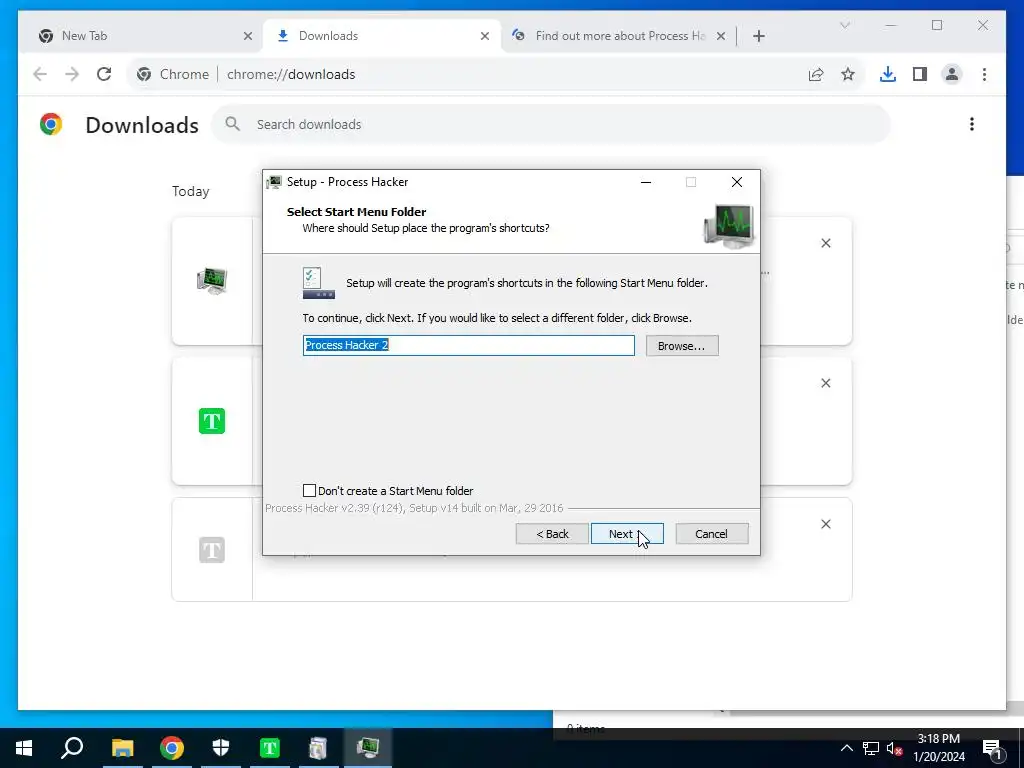This screenshot has width=1024, height=768.
Task: Open Downloads page more actions menu
Action: 972,124
